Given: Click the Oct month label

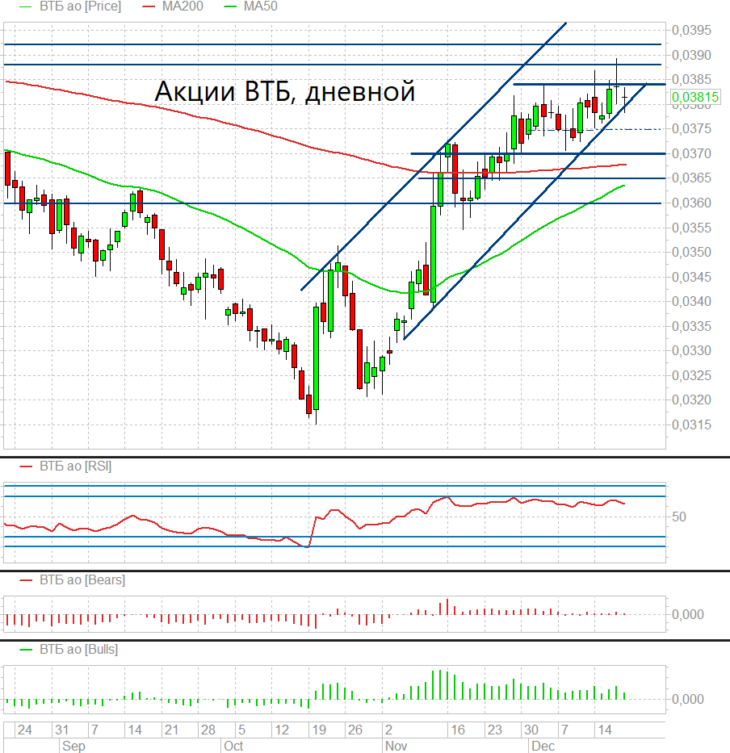Looking at the screenshot, I should (233, 746).
